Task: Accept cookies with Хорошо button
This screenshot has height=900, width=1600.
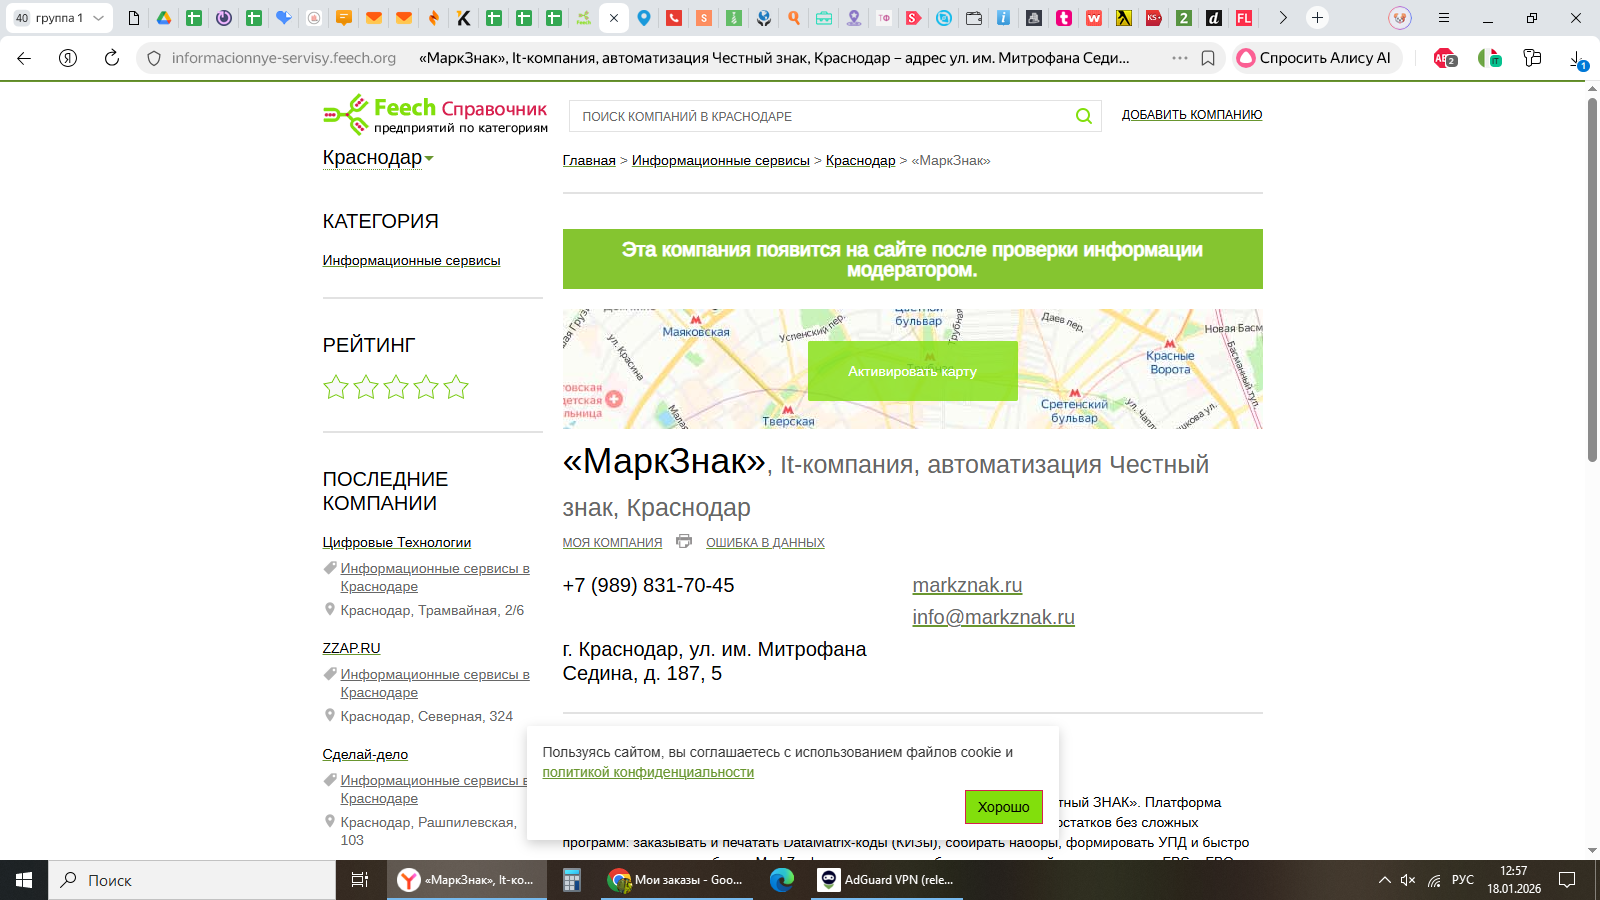Action: [1004, 807]
